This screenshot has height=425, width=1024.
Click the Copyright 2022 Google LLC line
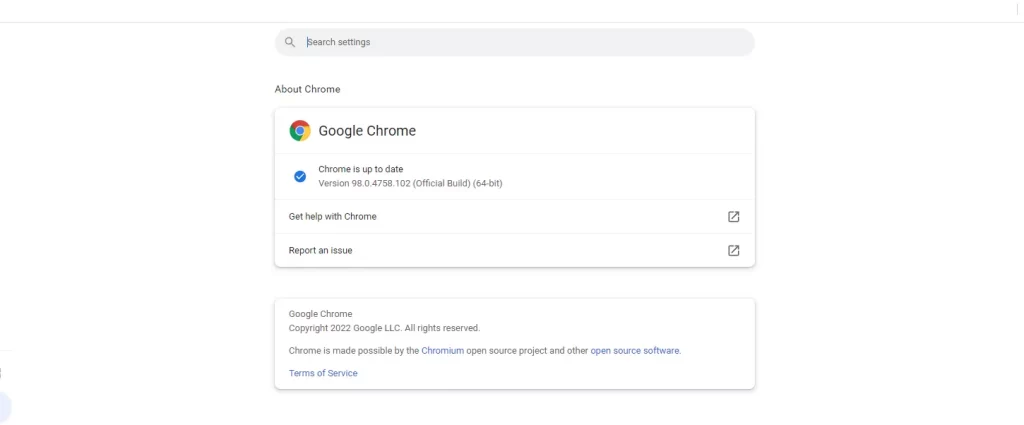(384, 328)
